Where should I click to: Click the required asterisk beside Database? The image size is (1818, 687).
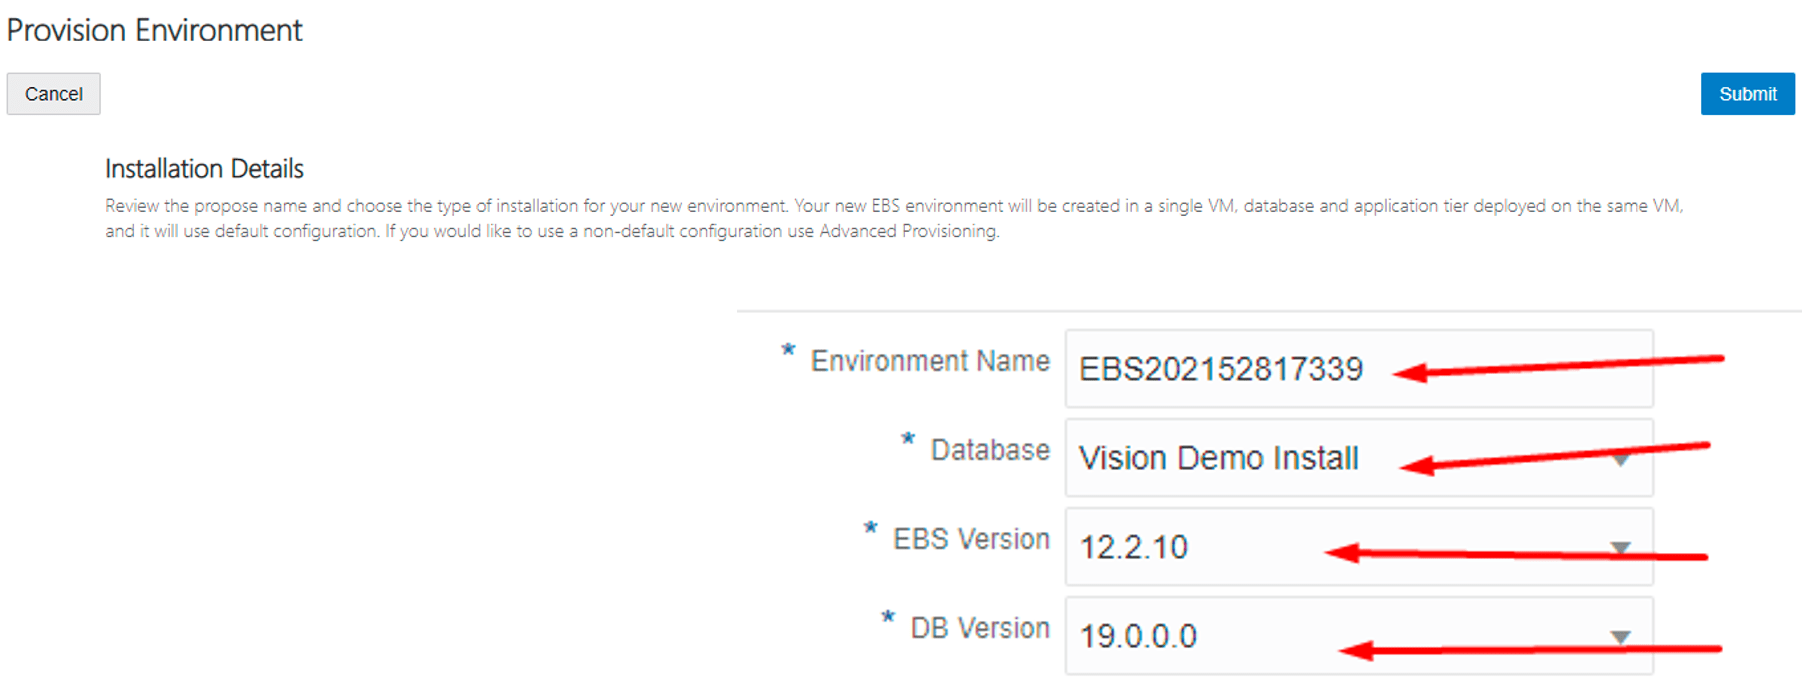click(x=907, y=440)
